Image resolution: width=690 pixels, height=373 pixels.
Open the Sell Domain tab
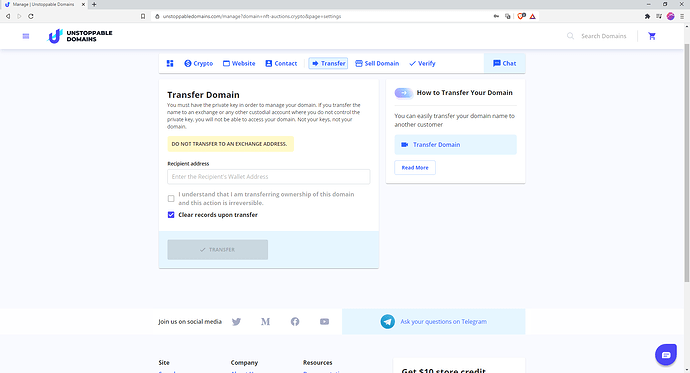point(377,63)
